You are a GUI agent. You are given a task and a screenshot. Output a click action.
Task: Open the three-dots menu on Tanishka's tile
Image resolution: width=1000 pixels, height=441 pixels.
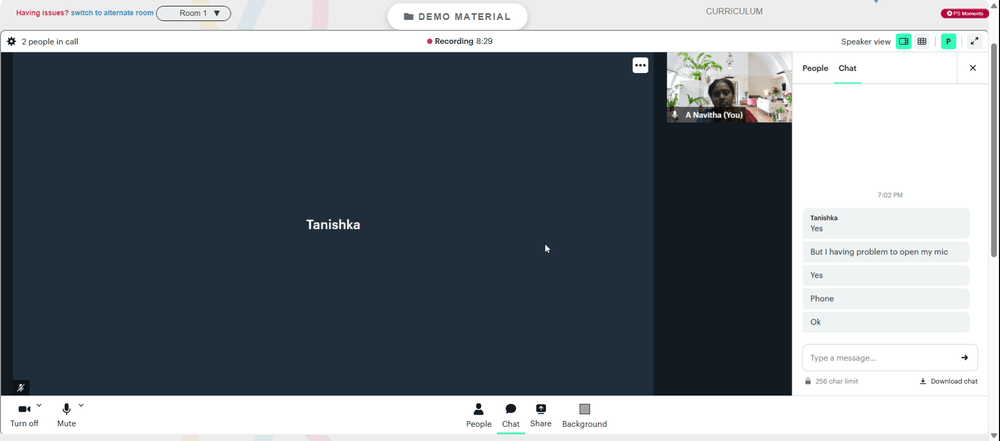pyautogui.click(x=640, y=65)
